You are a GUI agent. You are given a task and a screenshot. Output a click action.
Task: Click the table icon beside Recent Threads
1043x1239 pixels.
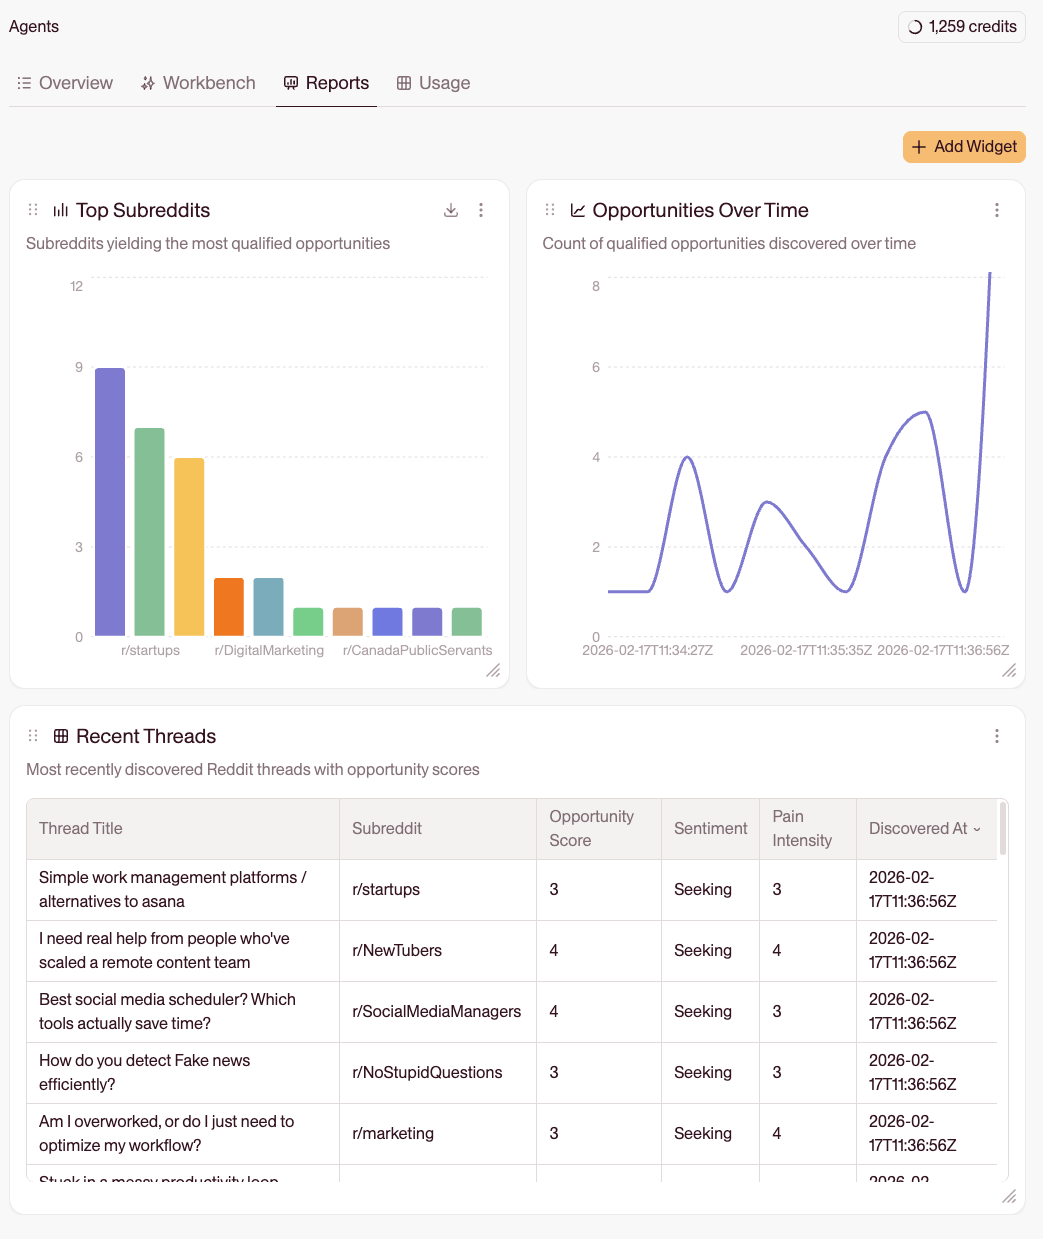click(62, 736)
